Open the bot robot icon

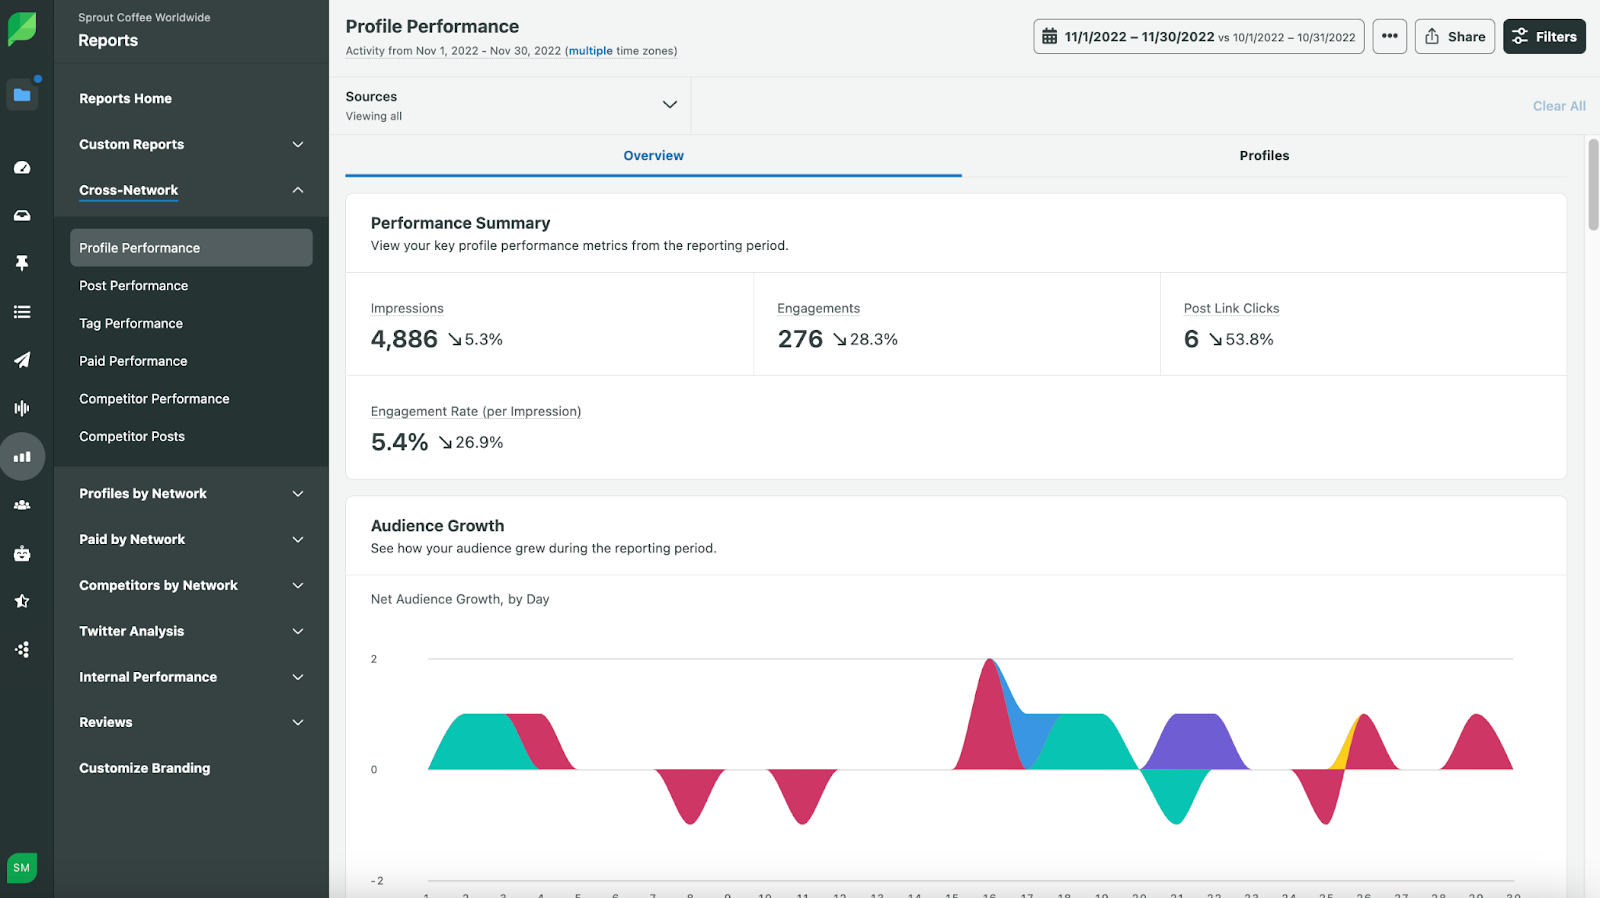click(22, 553)
